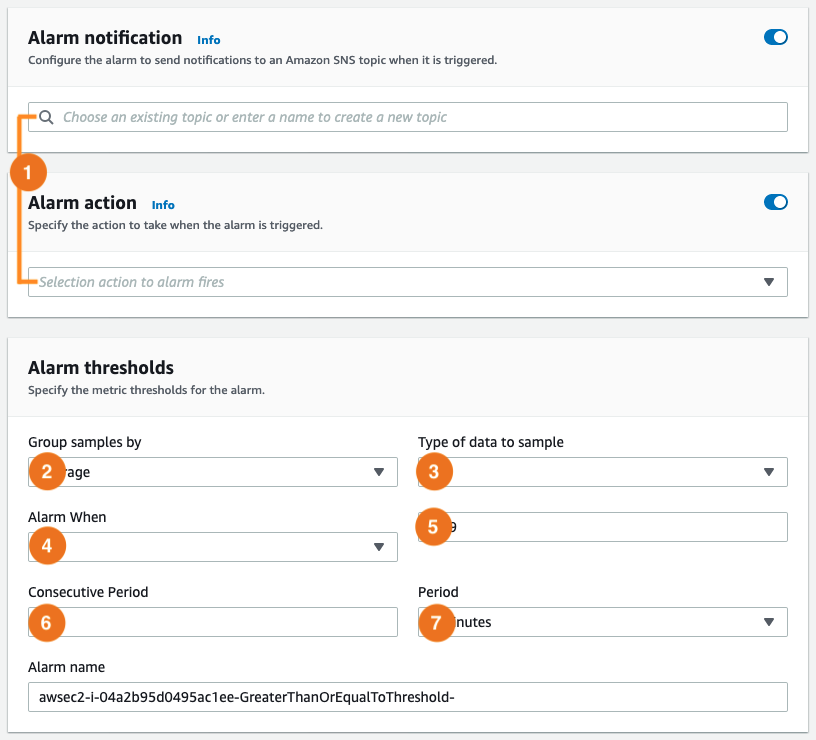The height and width of the screenshot is (740, 816).
Task: Open the Selection action to alarm fires dropdown
Action: coord(400,282)
